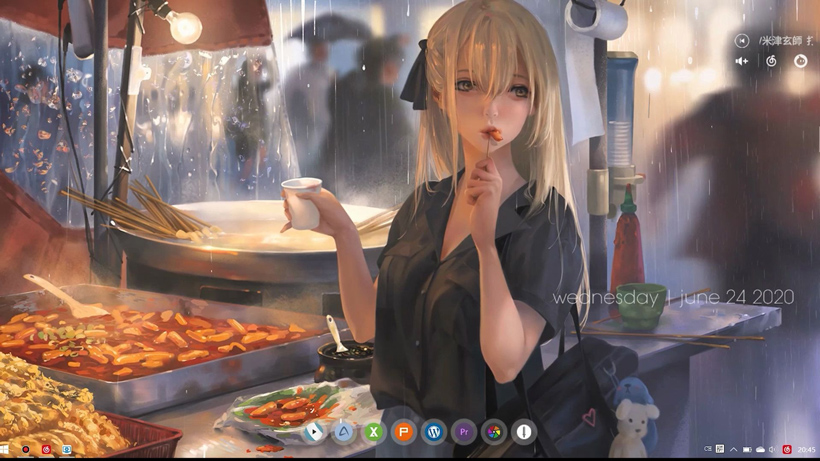Expand hidden system tray icons
This screenshot has width=820, height=461.
click(733, 449)
